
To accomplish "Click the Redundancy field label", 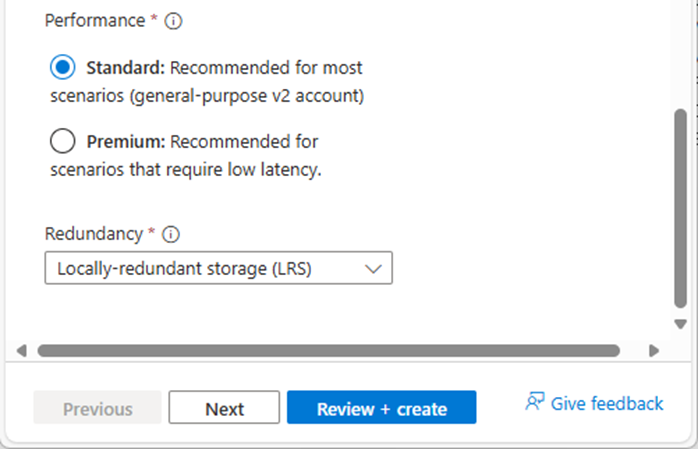I will pyautogui.click(x=94, y=234).
